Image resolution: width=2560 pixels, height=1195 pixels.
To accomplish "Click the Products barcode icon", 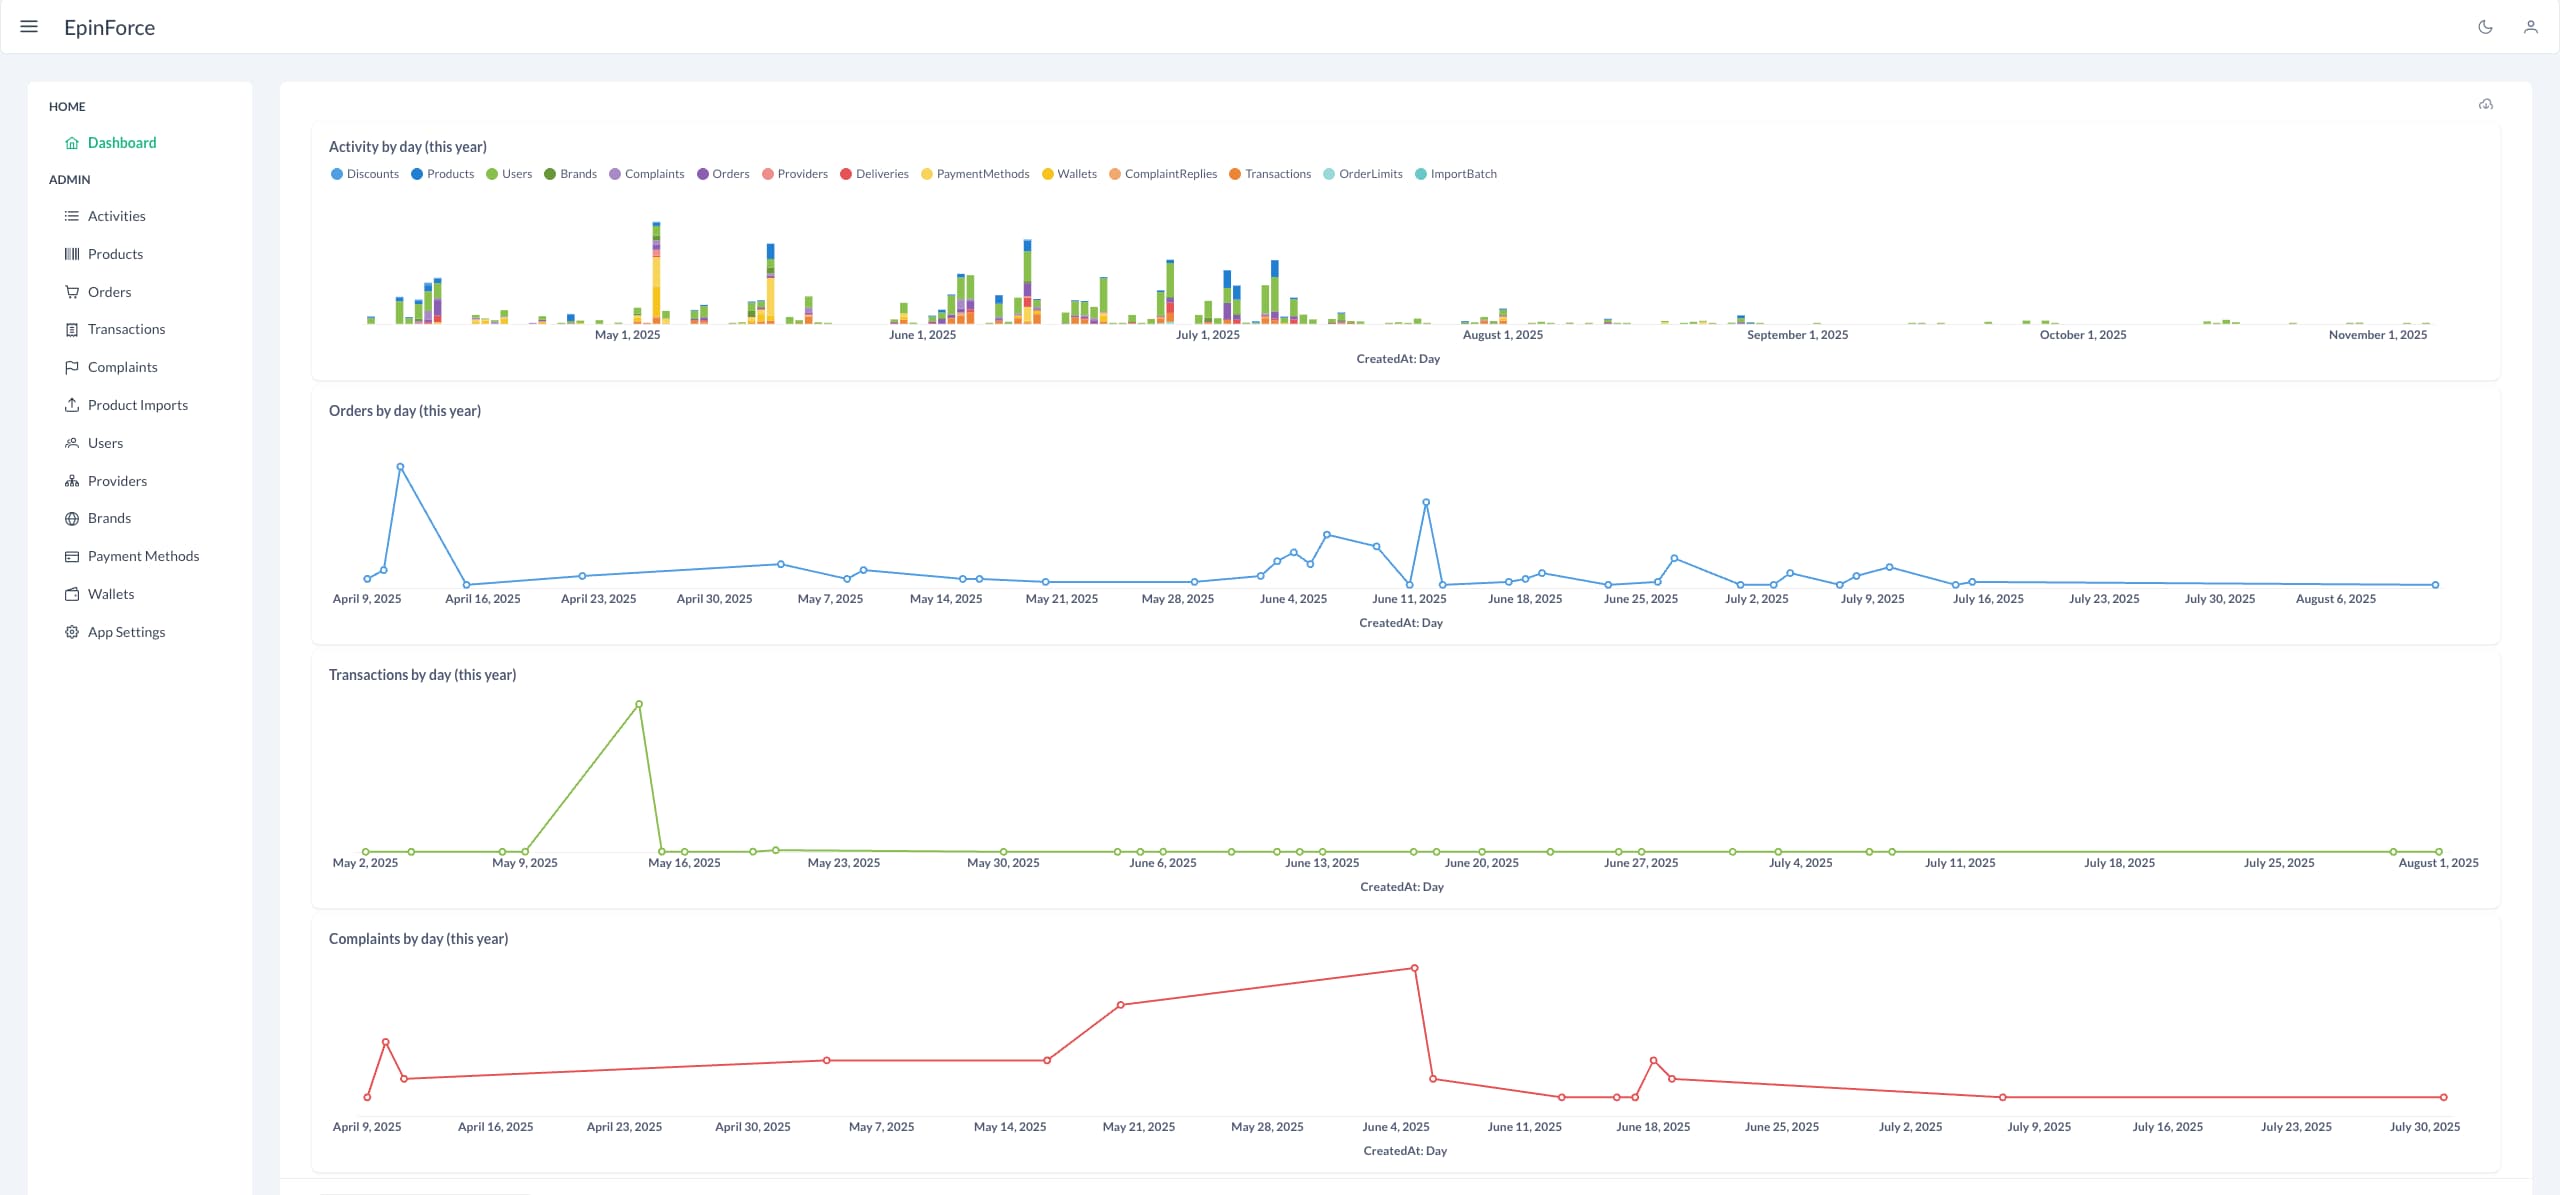I will tap(72, 254).
